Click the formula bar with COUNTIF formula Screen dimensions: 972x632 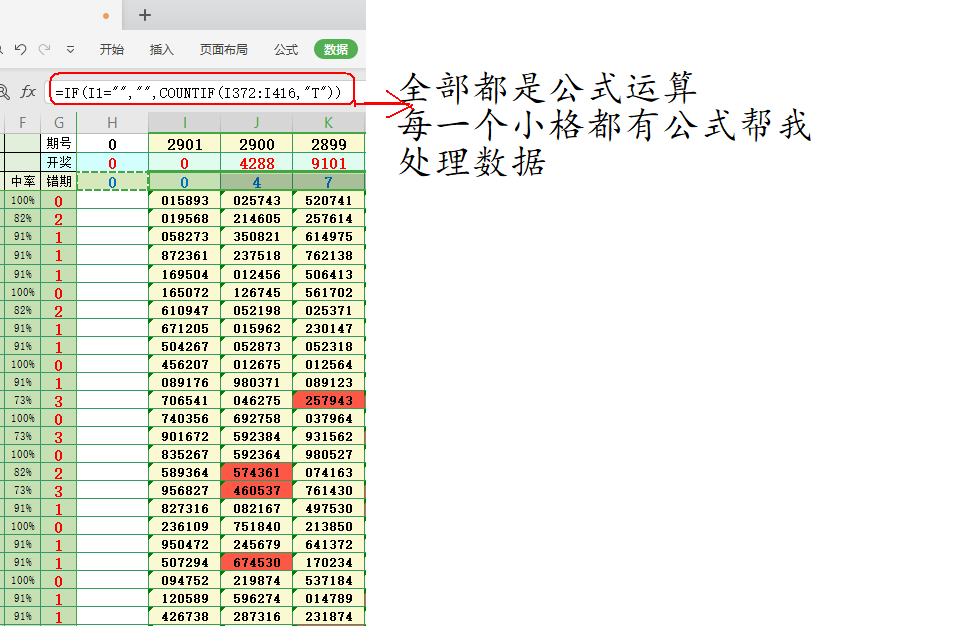[201, 92]
